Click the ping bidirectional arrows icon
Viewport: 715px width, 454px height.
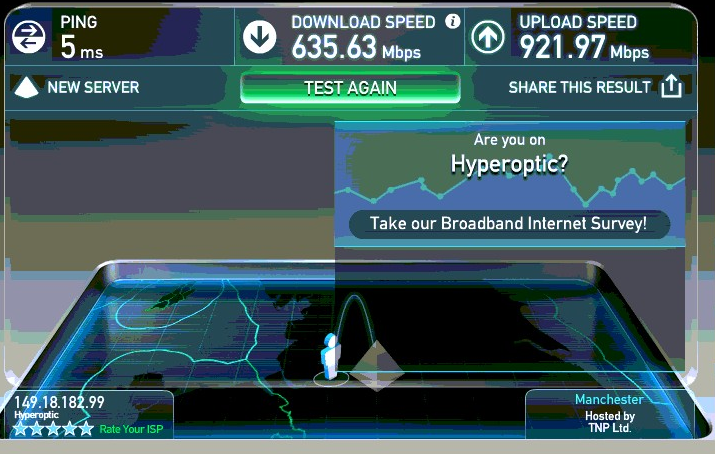point(28,37)
